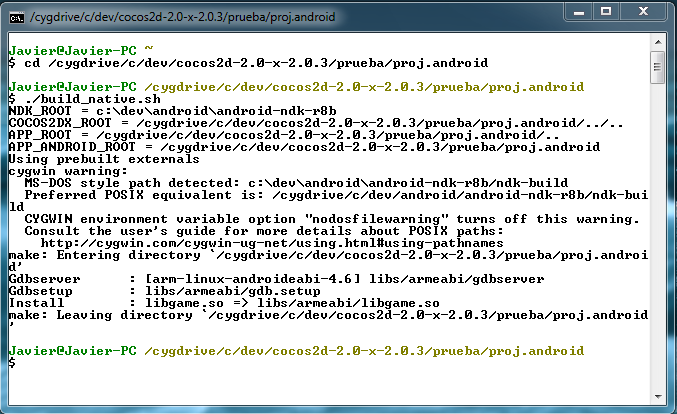
Task: Click the window title path text
Action: point(182,17)
